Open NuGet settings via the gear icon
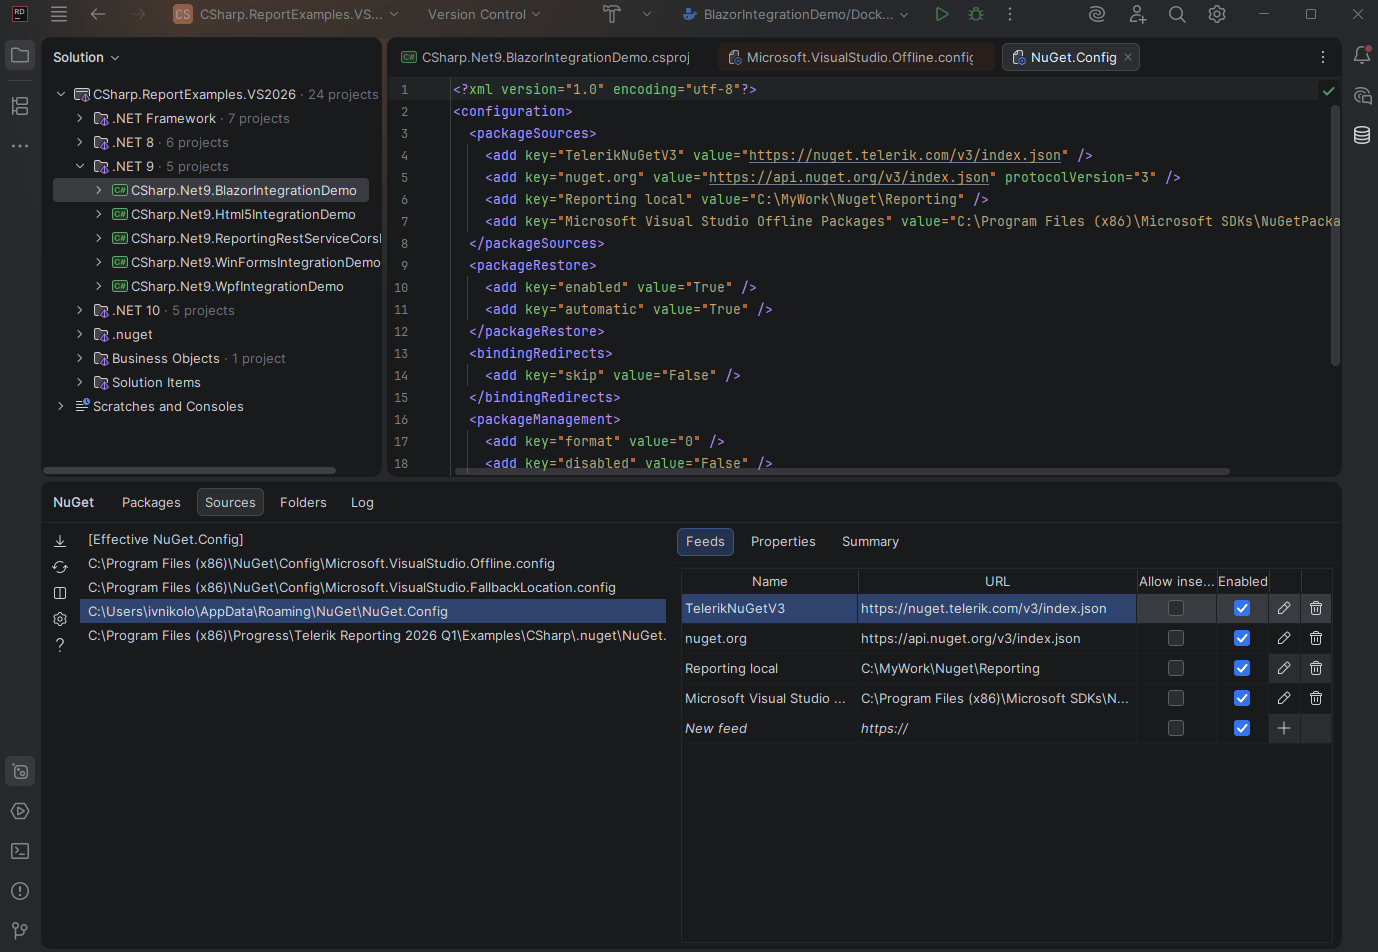The width and height of the screenshot is (1378, 952). pos(60,619)
